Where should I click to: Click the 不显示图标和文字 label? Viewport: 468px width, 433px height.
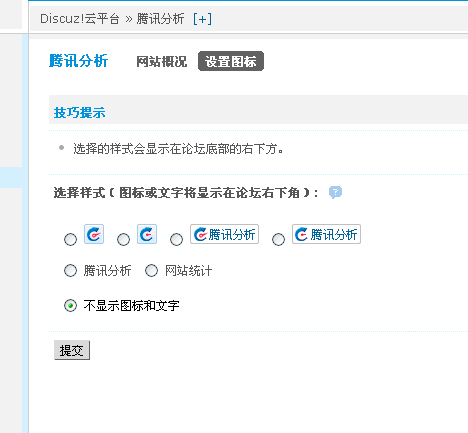pos(131,305)
